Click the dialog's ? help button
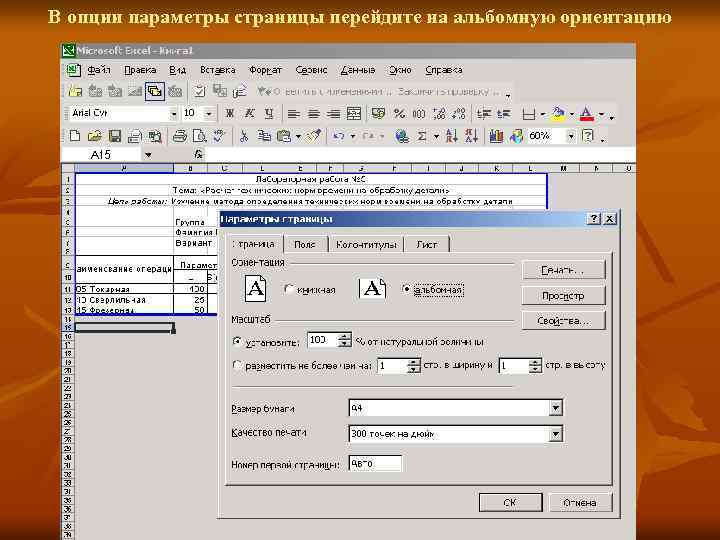The height and width of the screenshot is (540, 720). click(x=593, y=219)
